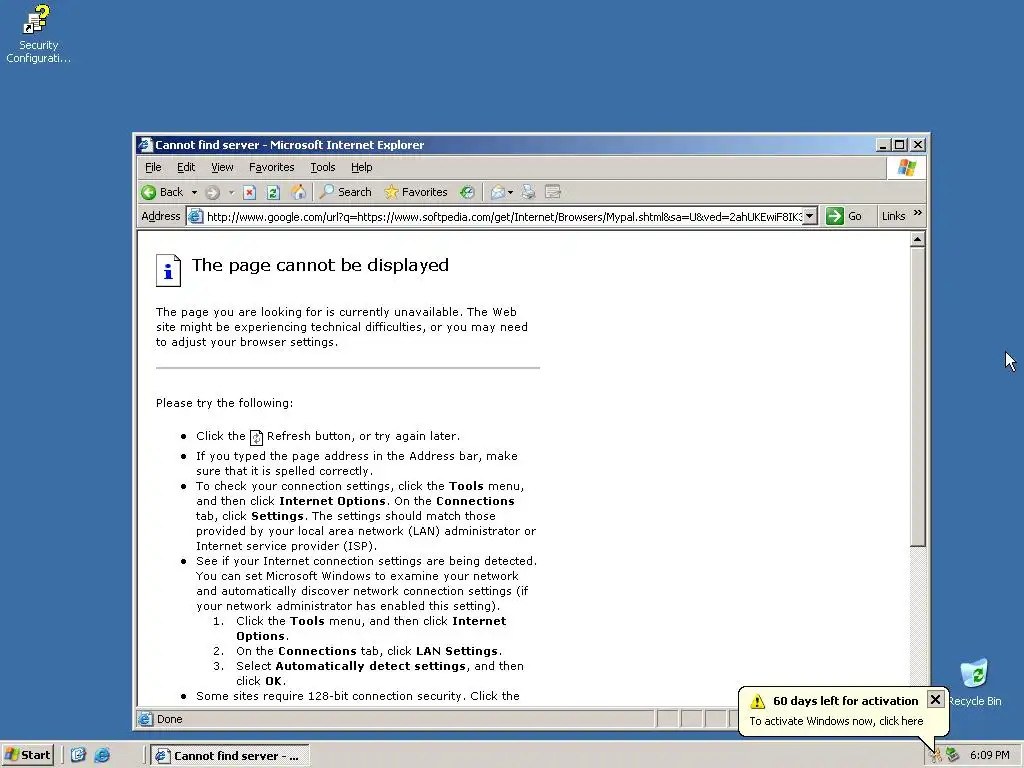Viewport: 1024px width, 768px height.
Task: Click the Mail envelope icon
Action: click(498, 192)
